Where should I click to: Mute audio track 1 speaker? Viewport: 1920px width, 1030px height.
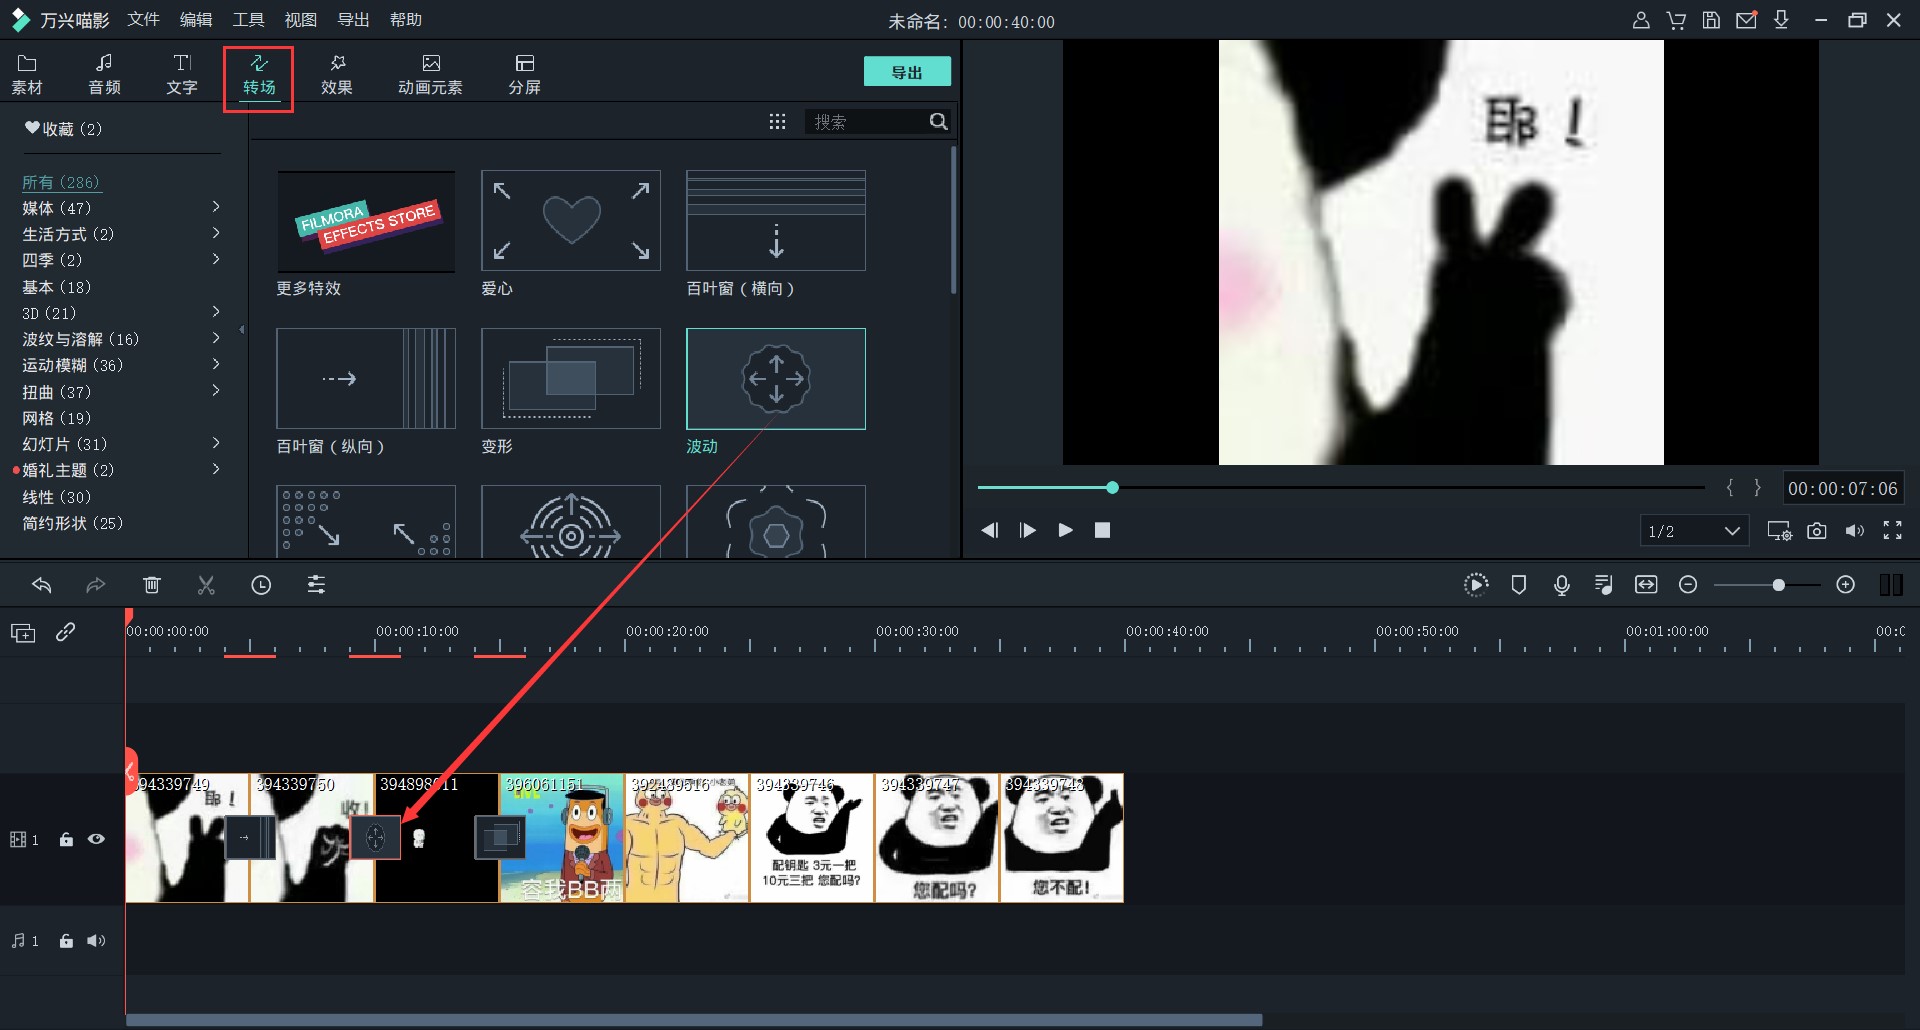(96, 941)
